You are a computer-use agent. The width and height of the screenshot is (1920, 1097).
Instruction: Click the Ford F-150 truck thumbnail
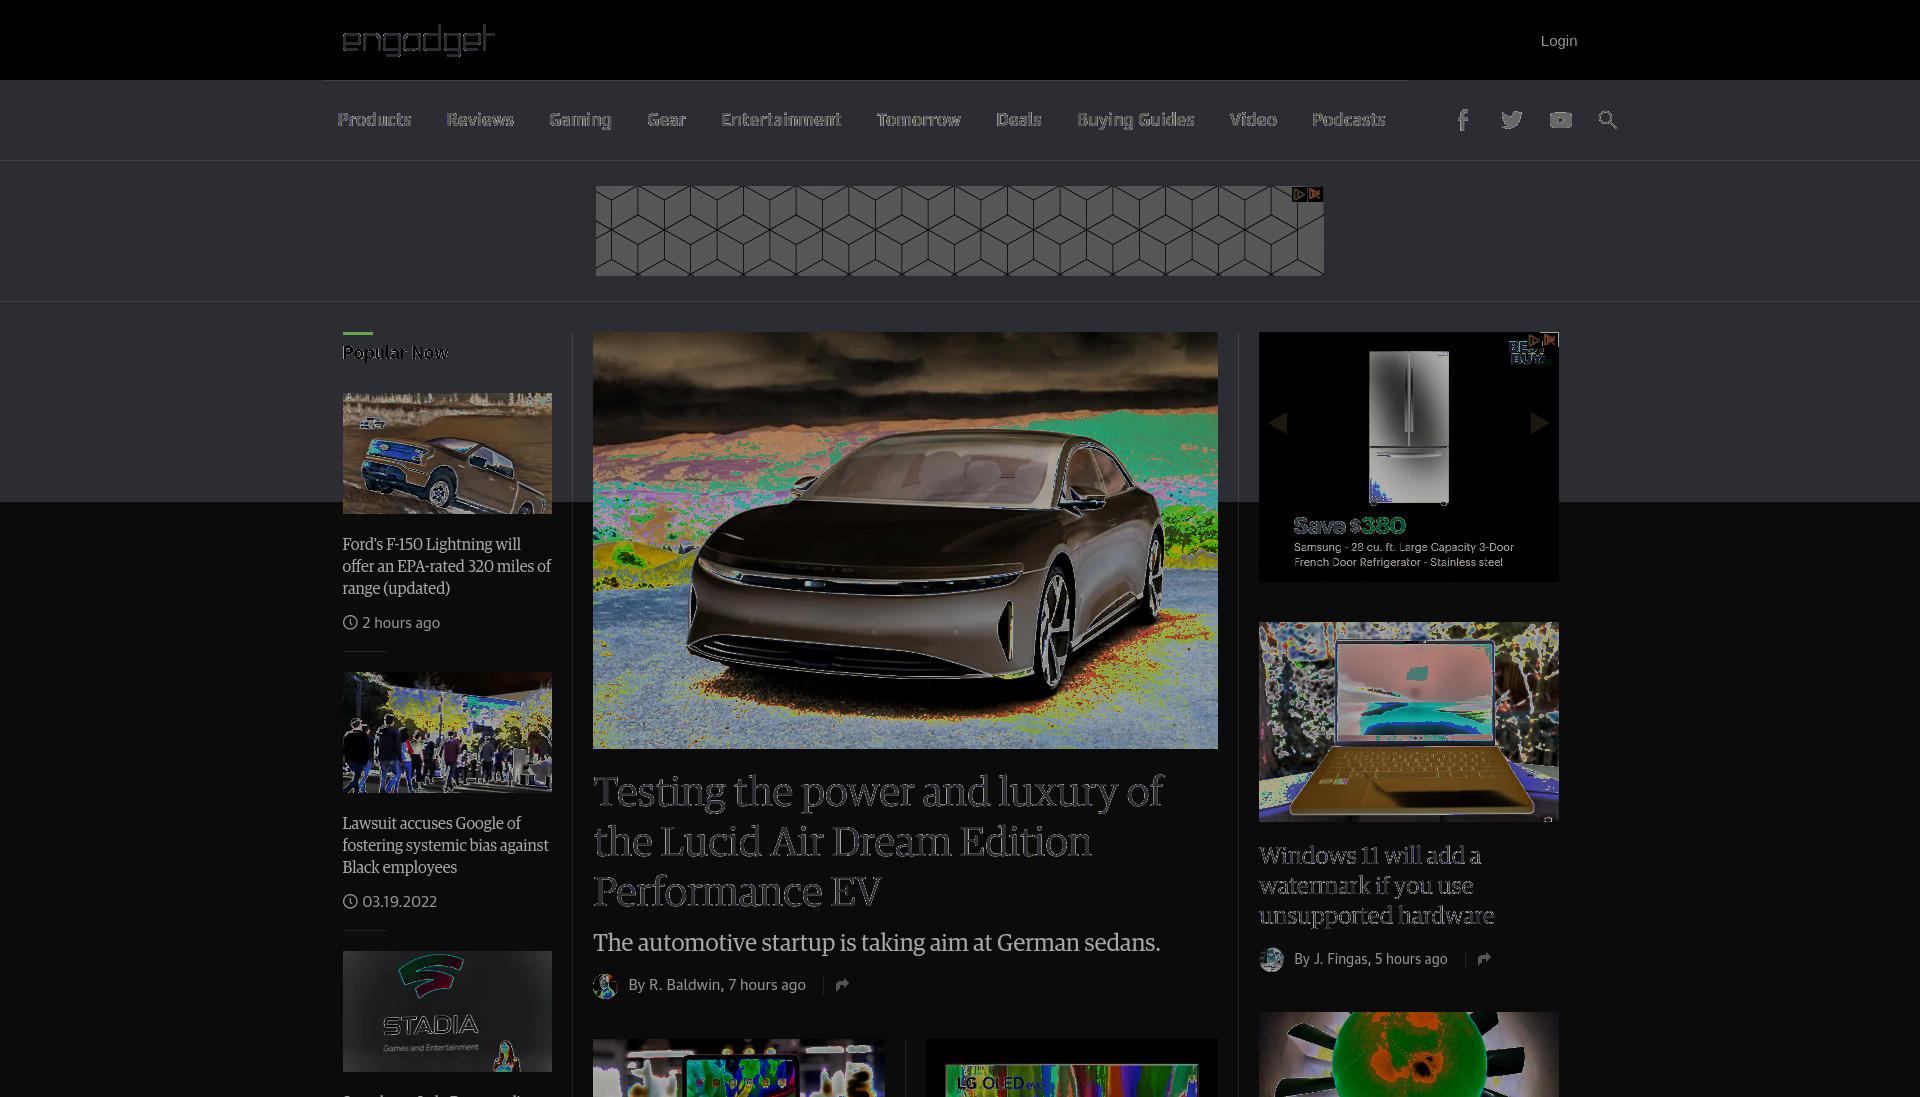point(447,453)
